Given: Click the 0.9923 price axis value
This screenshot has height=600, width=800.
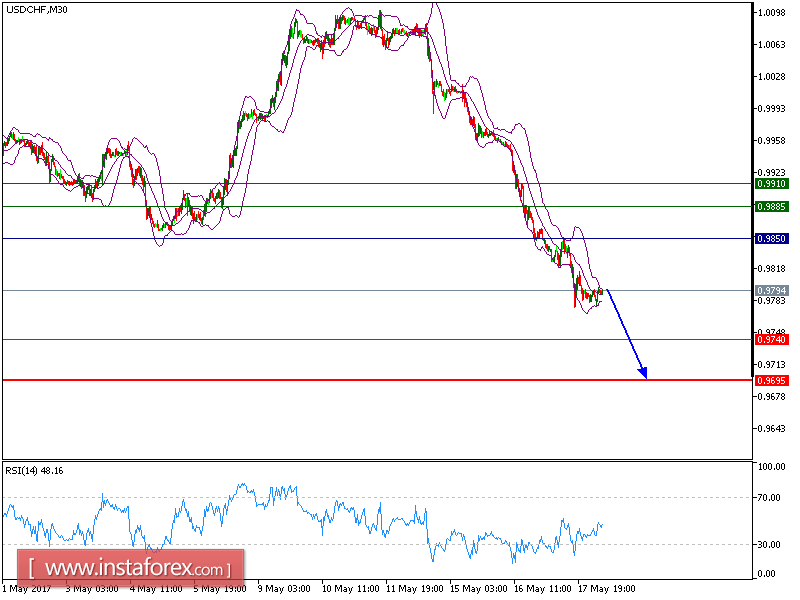Looking at the screenshot, I should [771, 172].
